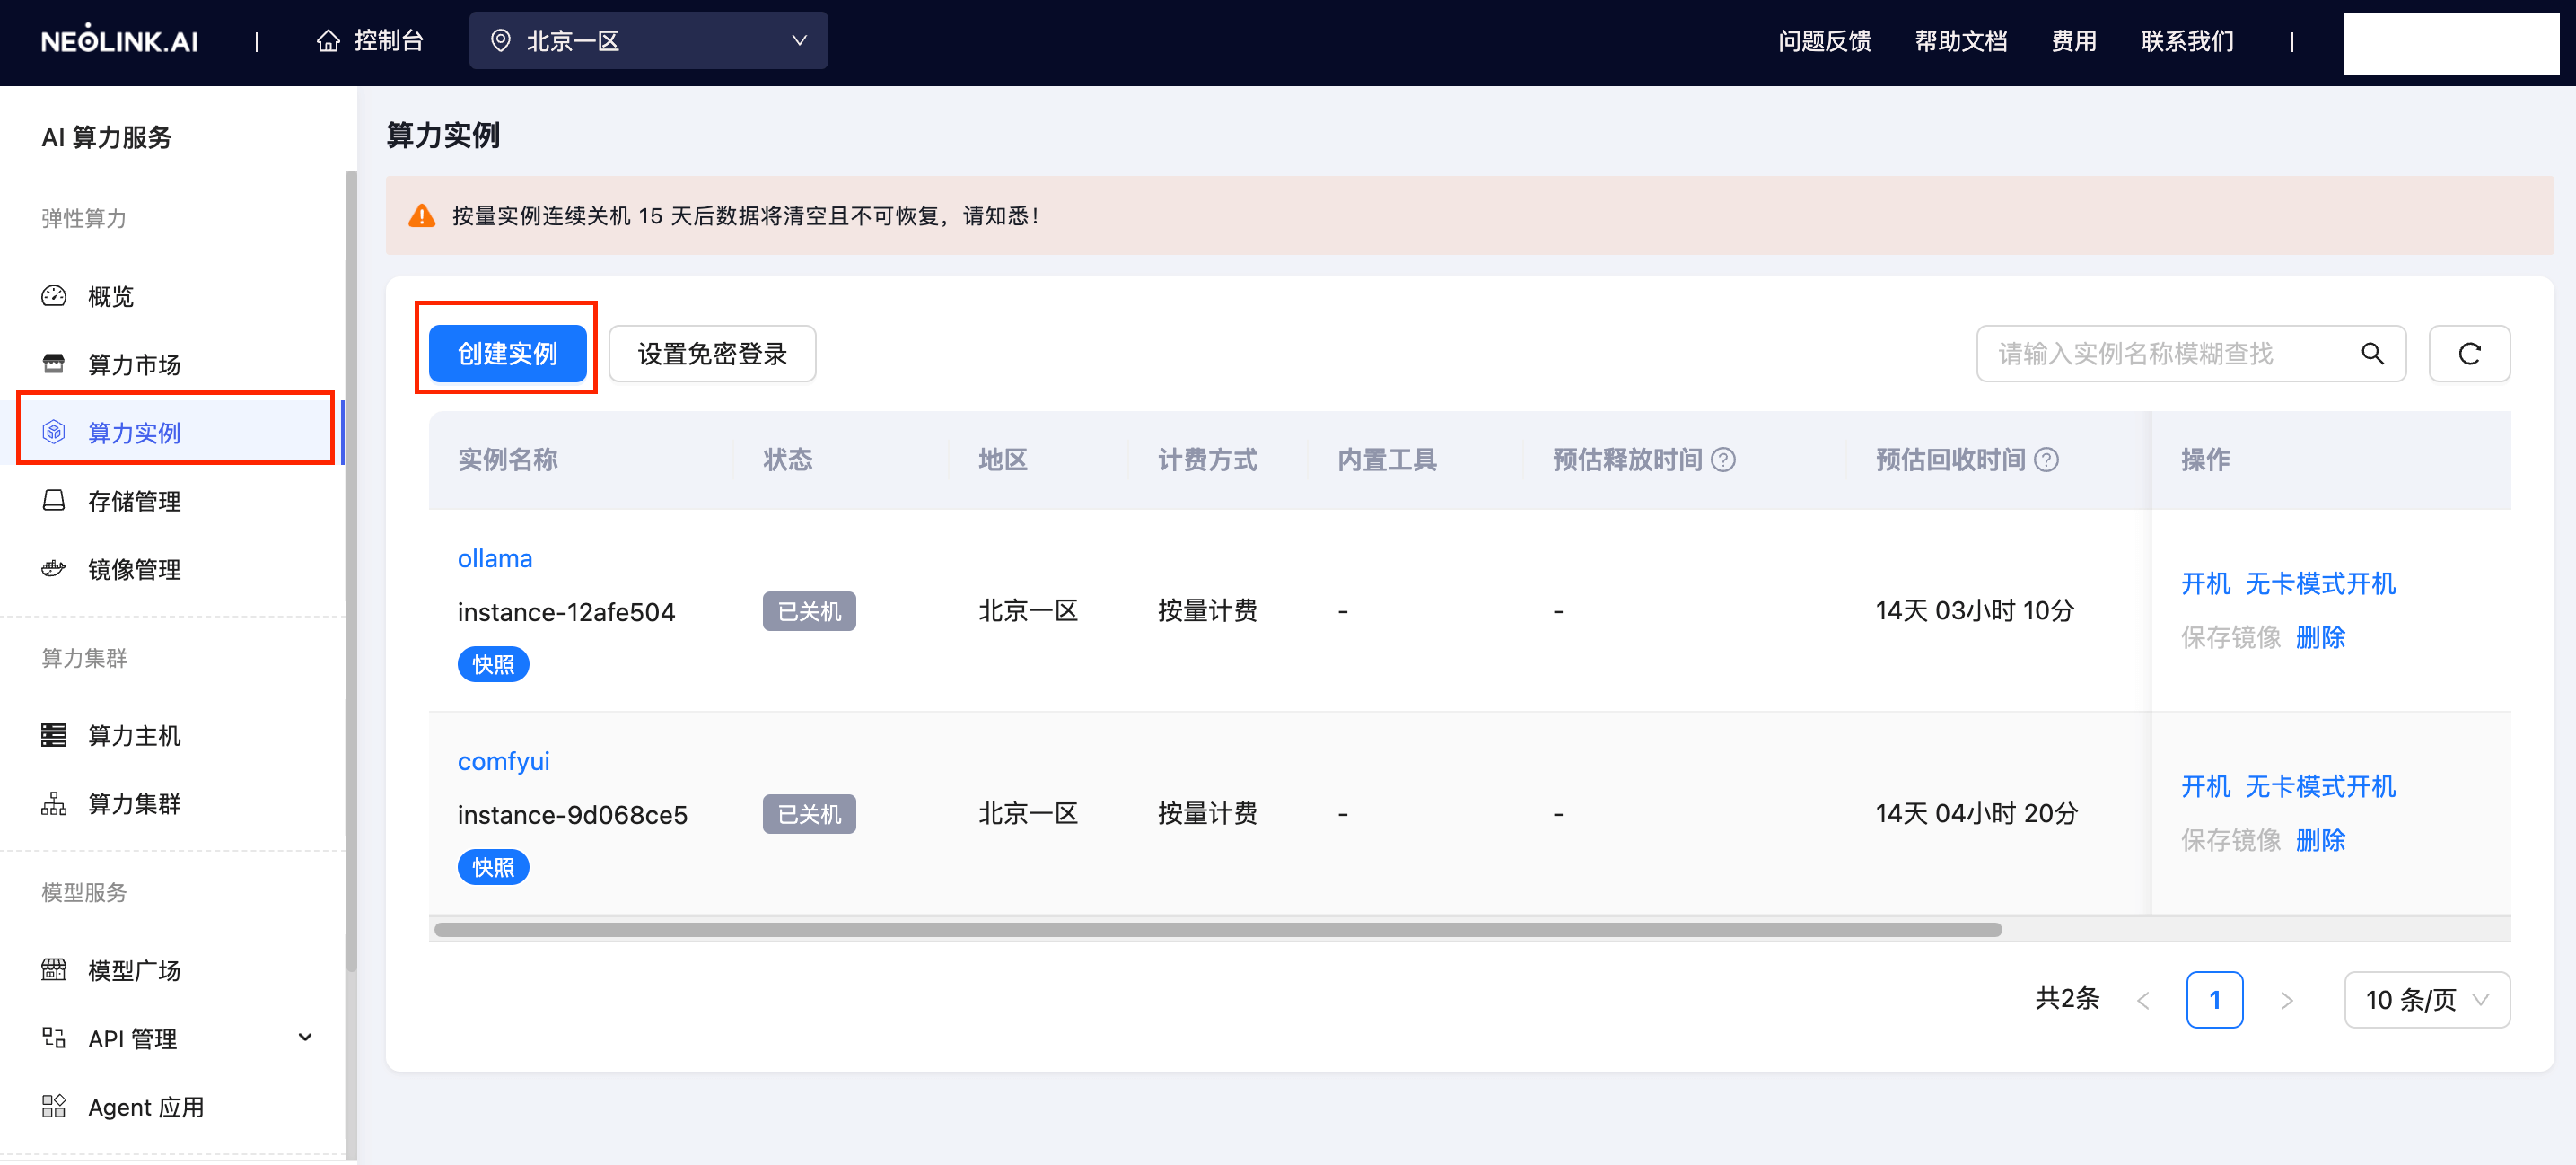Open 算力市场 in the sidebar

pyautogui.click(x=133, y=364)
